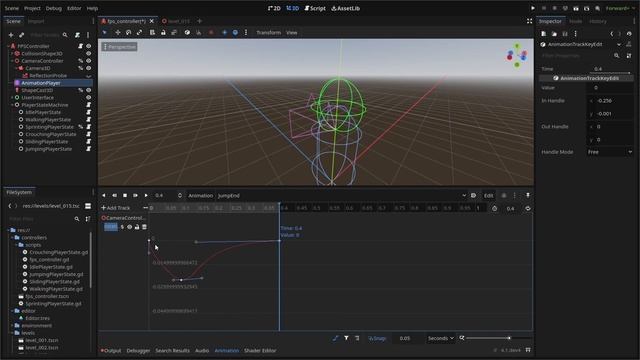Switch to the Node tab
The image size is (640, 360).
tap(576, 21)
